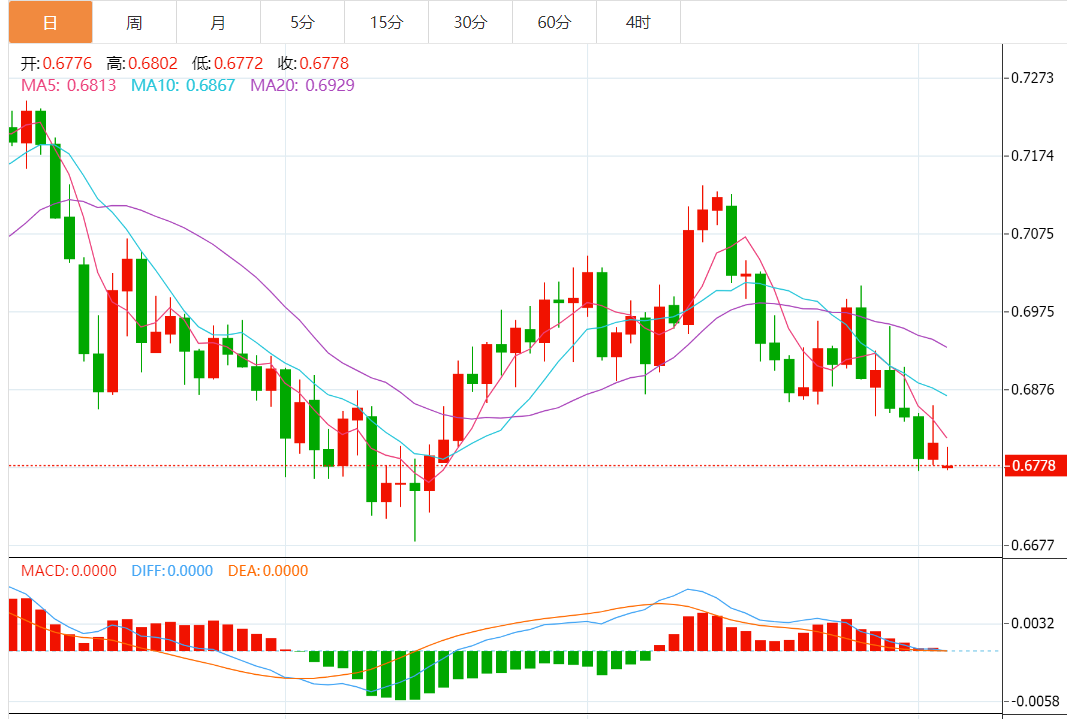Click the 0.6677 price axis label
Image resolution: width=1067 pixels, height=719 pixels.
coord(1032,545)
